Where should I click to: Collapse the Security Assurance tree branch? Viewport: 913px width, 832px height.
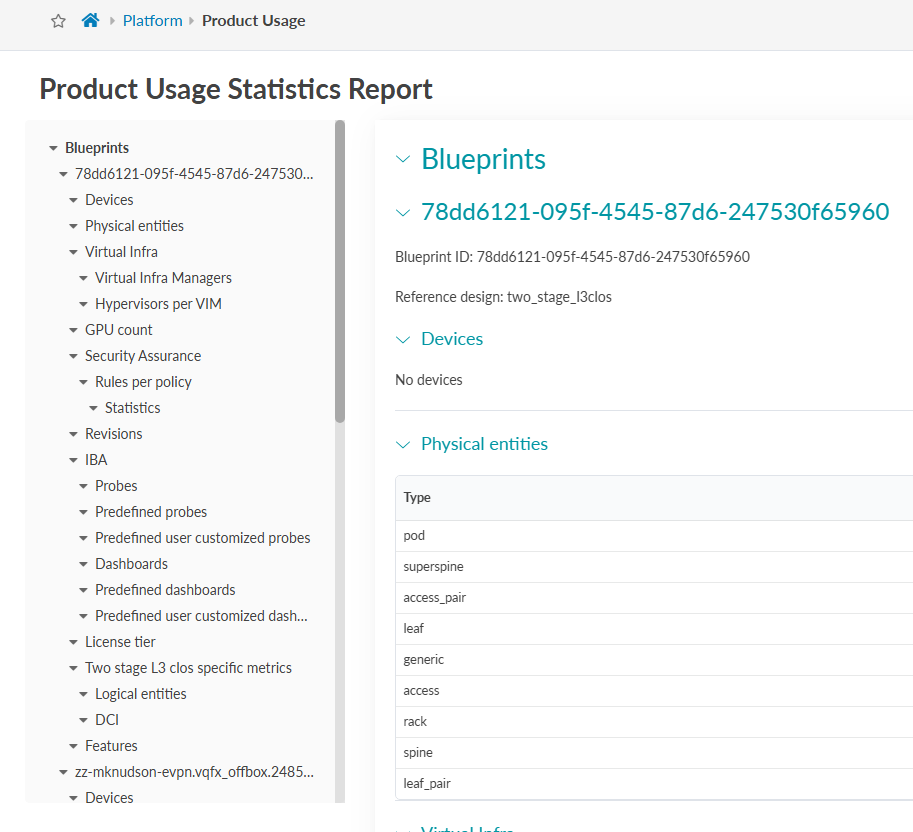point(72,355)
